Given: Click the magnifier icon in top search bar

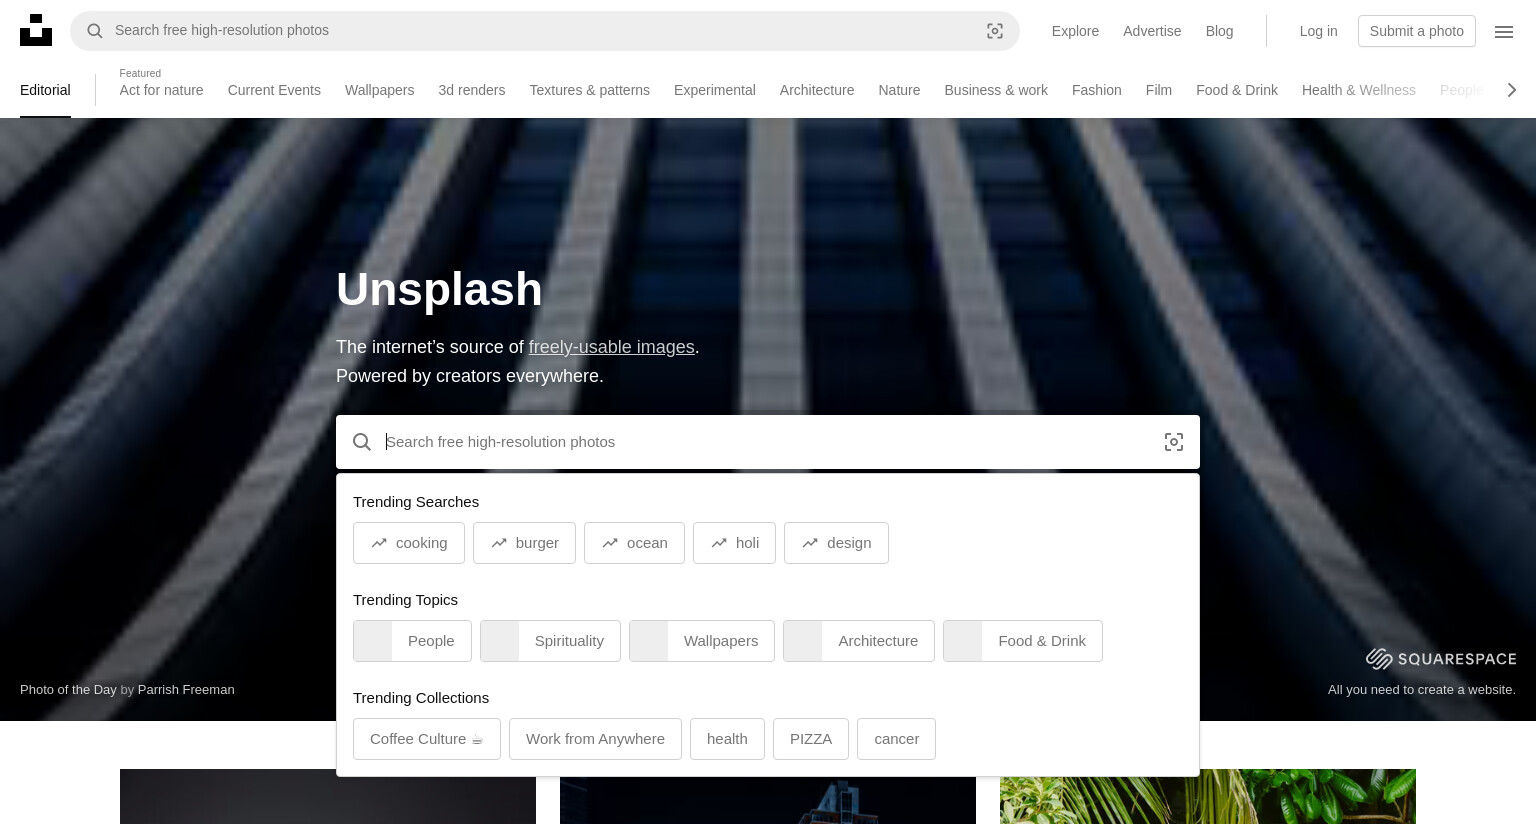Looking at the screenshot, I should click(x=95, y=31).
